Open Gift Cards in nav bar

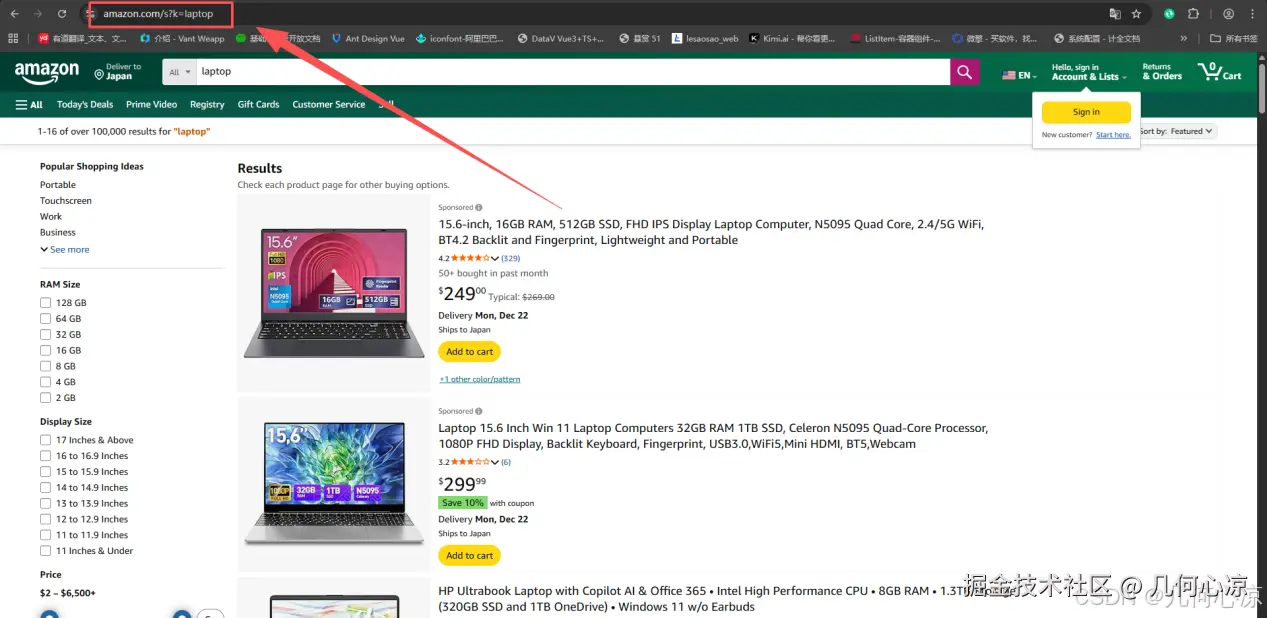[259, 104]
